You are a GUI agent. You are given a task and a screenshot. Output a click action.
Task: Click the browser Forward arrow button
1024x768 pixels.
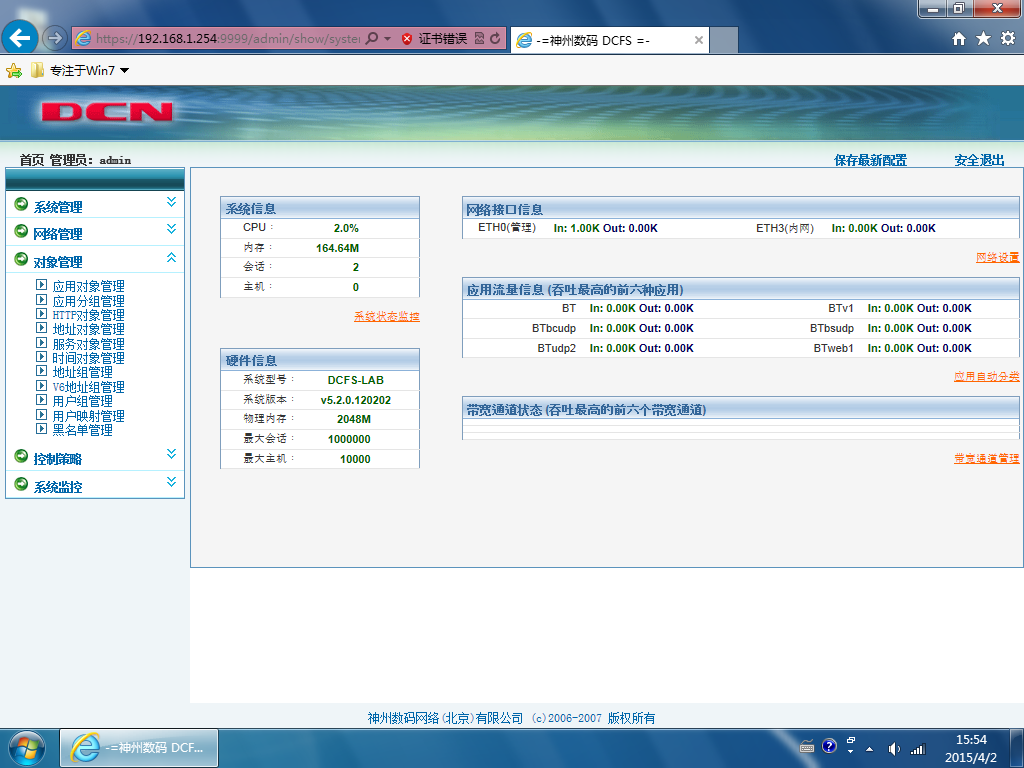(55, 39)
